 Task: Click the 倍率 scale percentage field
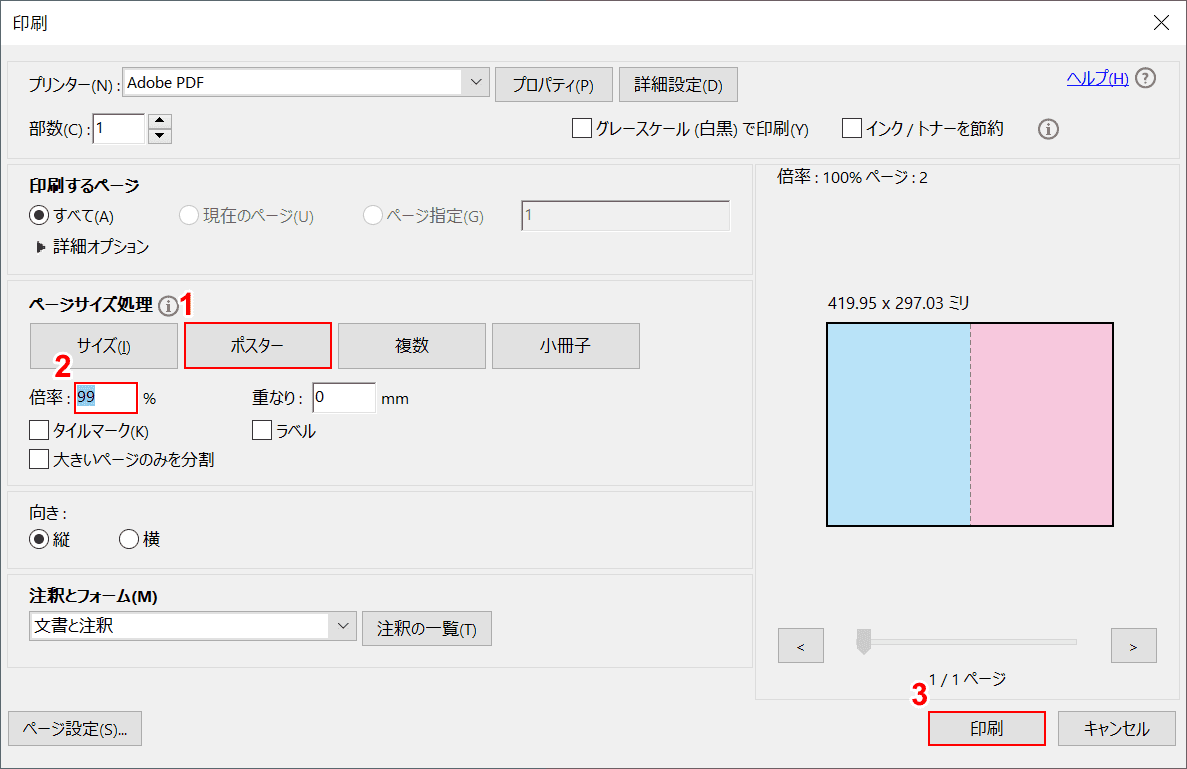tap(106, 397)
